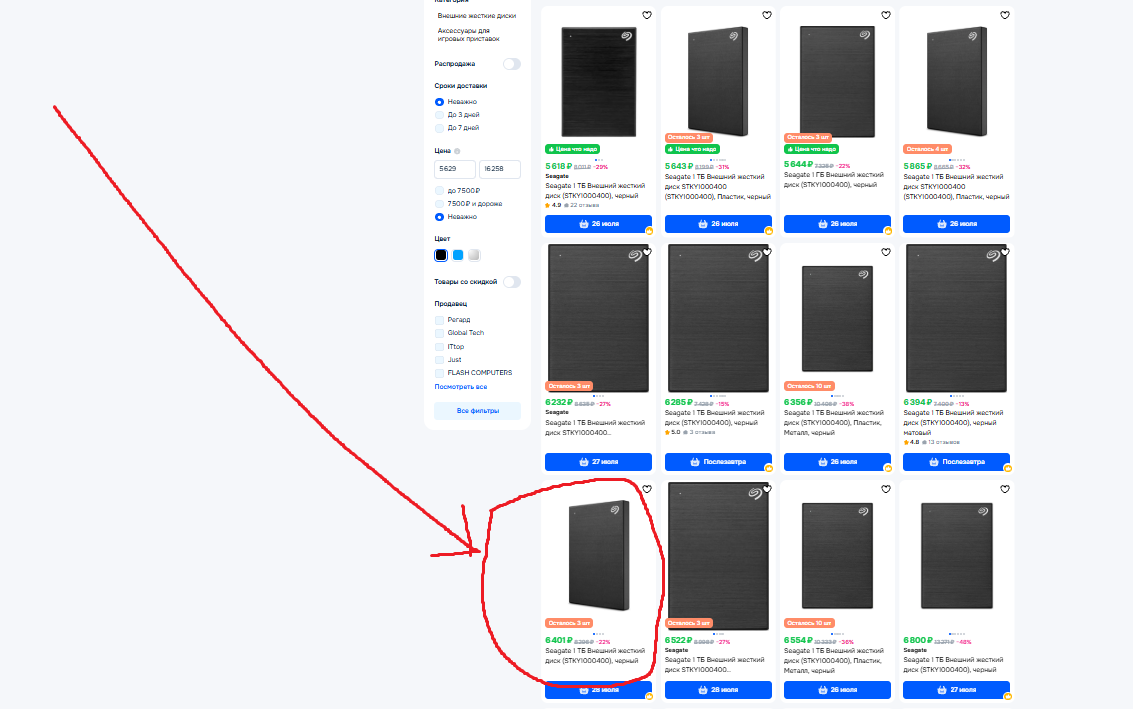Click the 27 июля button on the 6 800 ₽ card

pos(957,690)
